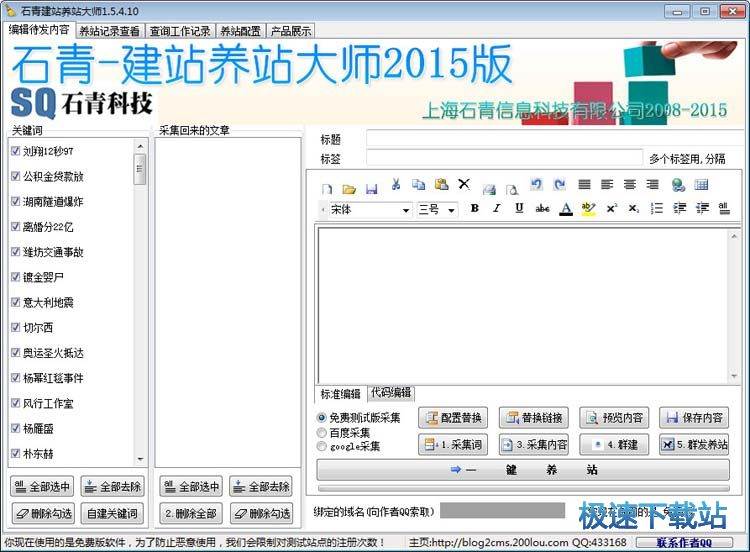The image size is (750, 552).
Task: Uncheck the 意大利地震 keyword checkbox
Action: (16, 302)
